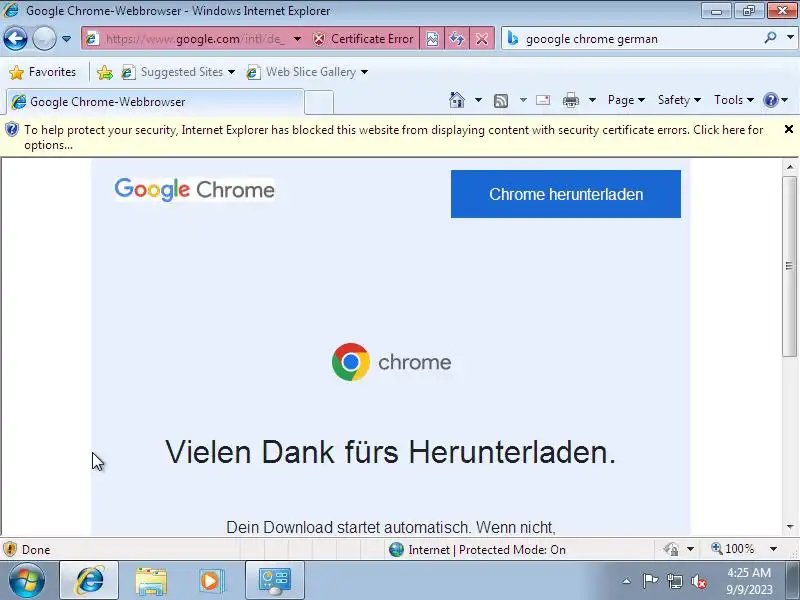Expand the zoom level dropdown arrow

tap(773, 549)
